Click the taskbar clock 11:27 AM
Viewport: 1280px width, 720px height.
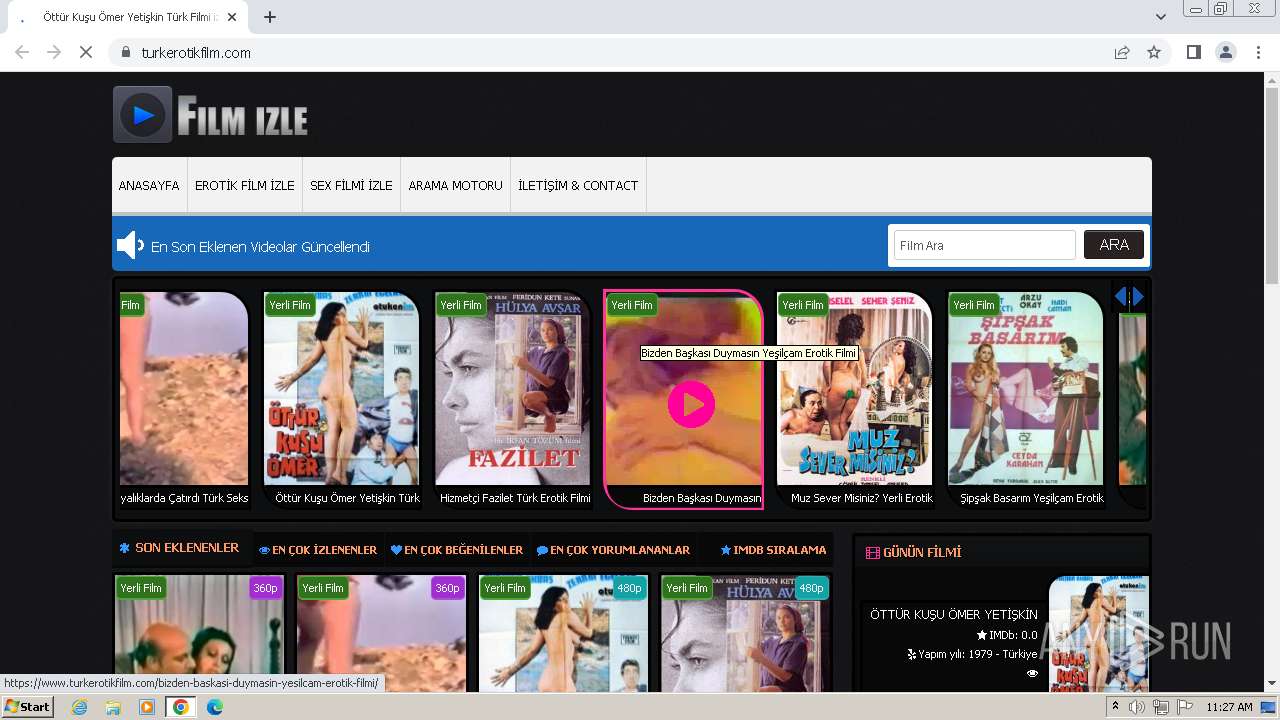click(1229, 707)
